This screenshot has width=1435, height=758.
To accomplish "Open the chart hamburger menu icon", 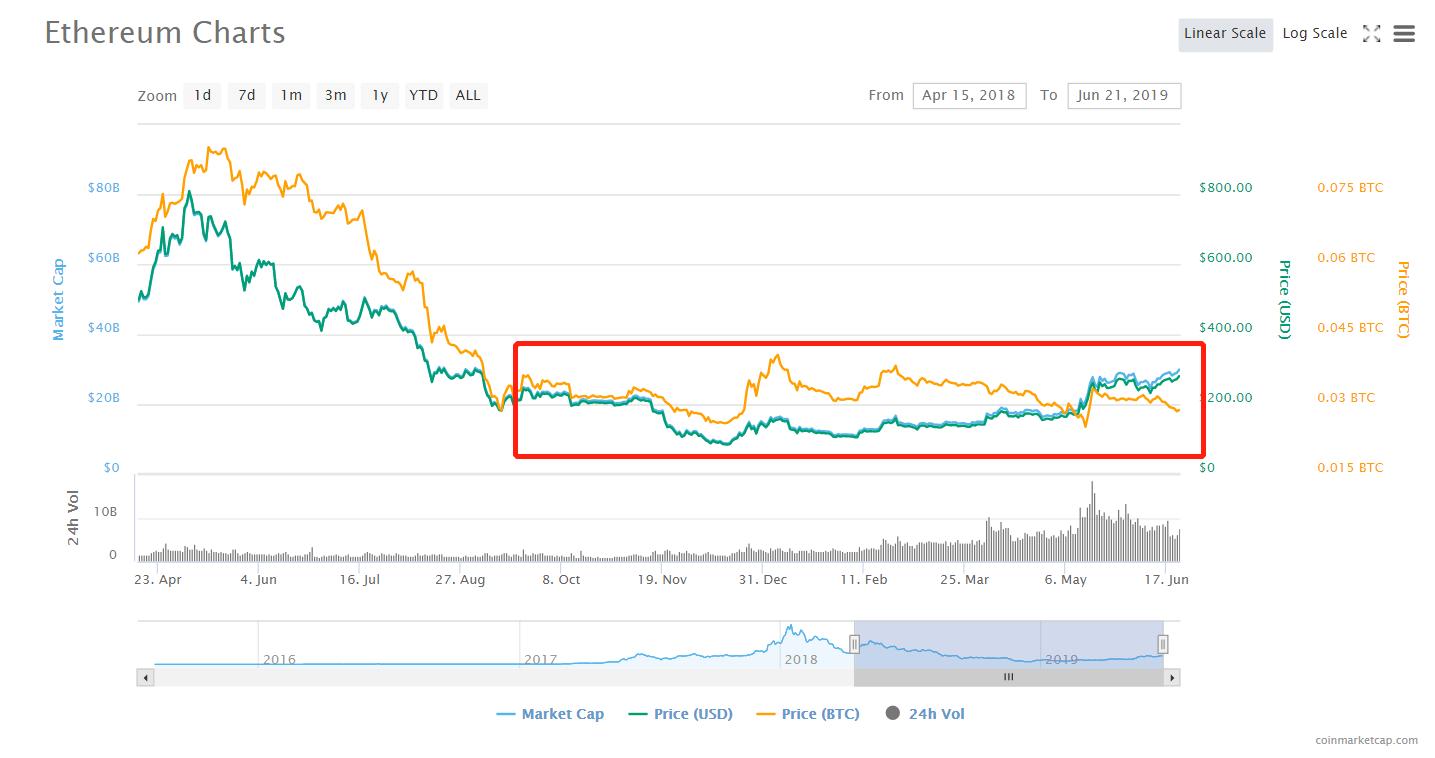I will coord(1404,34).
